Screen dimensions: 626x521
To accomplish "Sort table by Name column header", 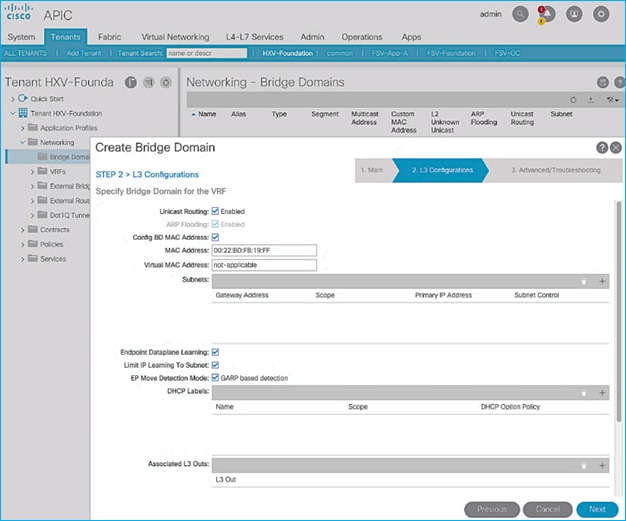I will 207,114.
